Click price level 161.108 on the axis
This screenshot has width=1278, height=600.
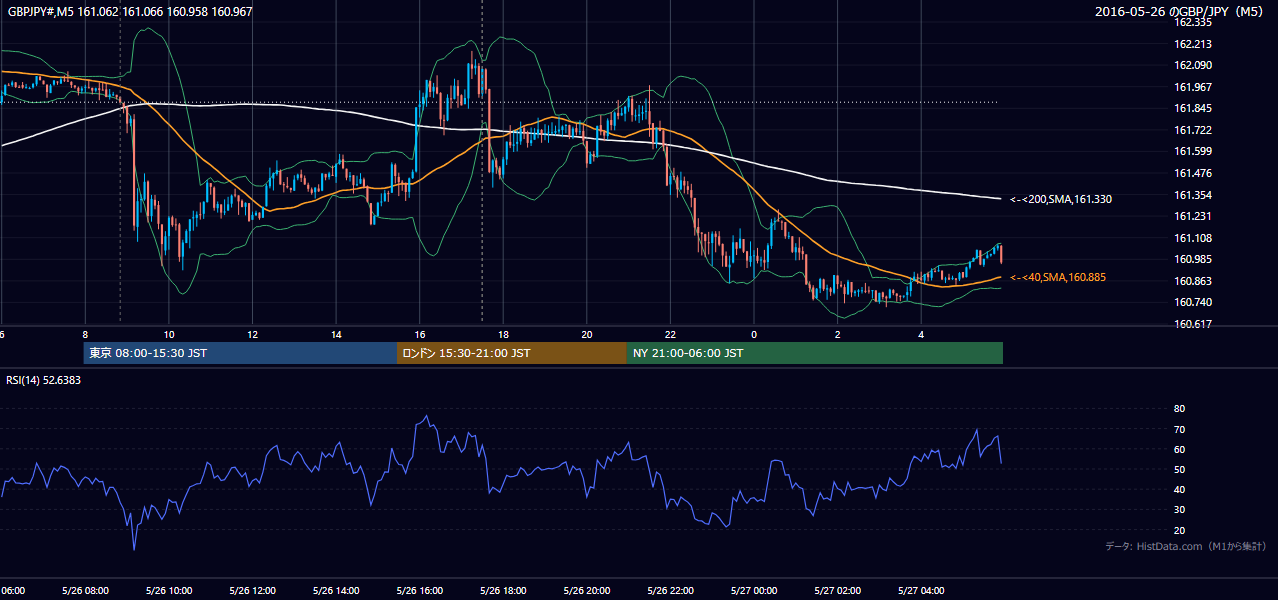(x=1193, y=238)
